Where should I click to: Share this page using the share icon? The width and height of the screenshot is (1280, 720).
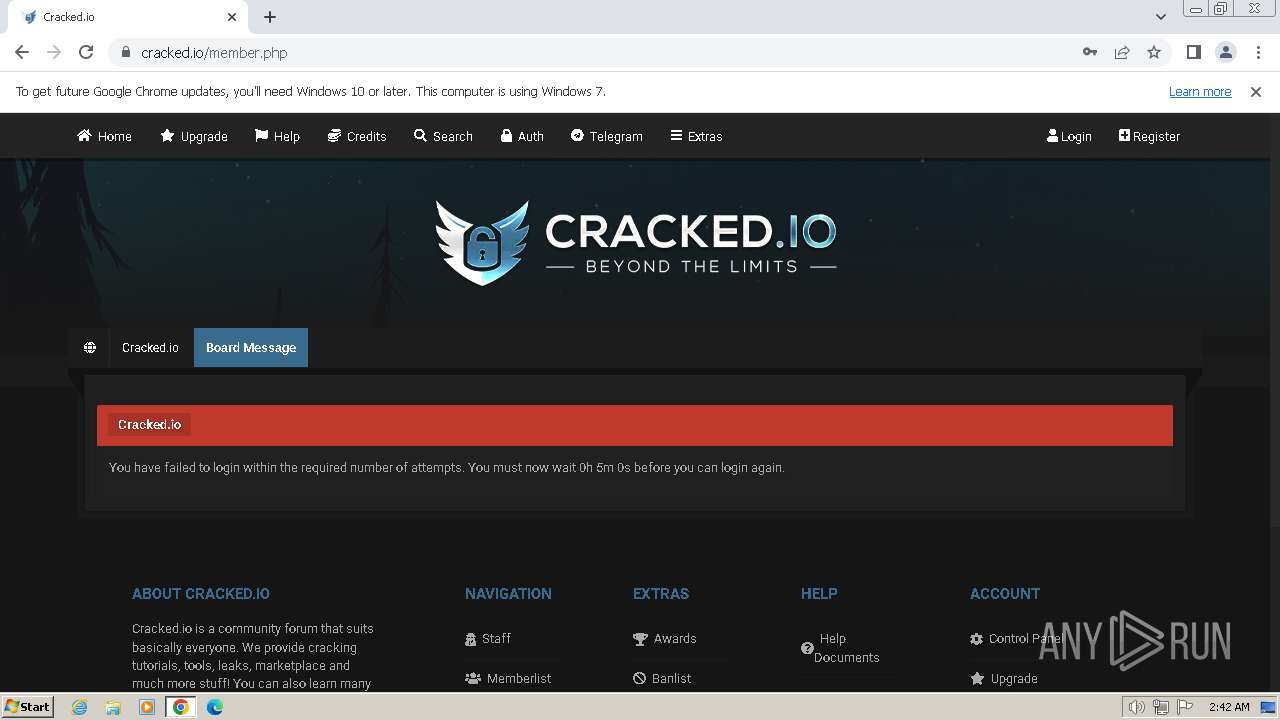(1122, 52)
